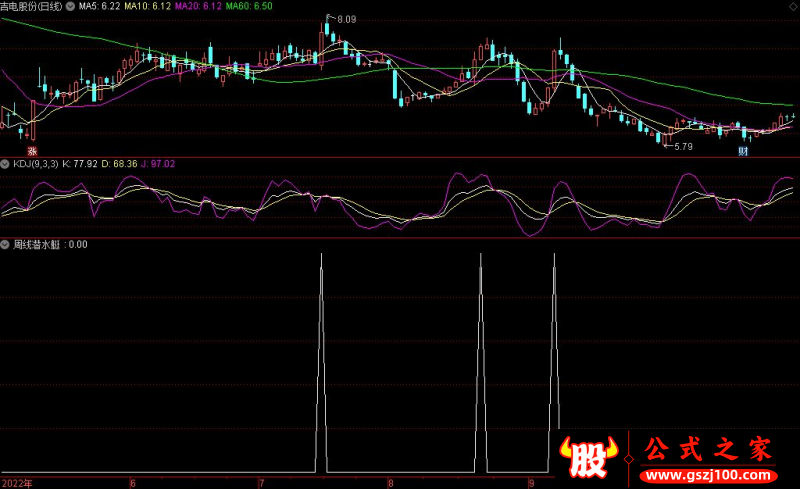Open the 周线潜水艇 indicator dropdown arrow

coord(5,244)
